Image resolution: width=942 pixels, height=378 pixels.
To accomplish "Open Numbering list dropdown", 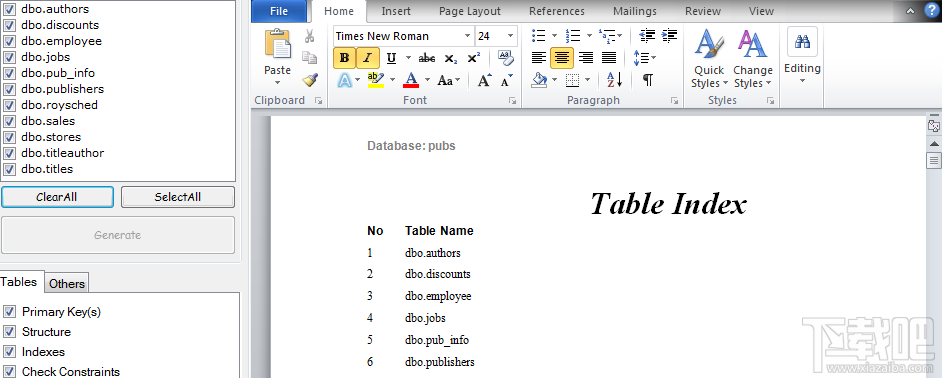I will [589, 36].
